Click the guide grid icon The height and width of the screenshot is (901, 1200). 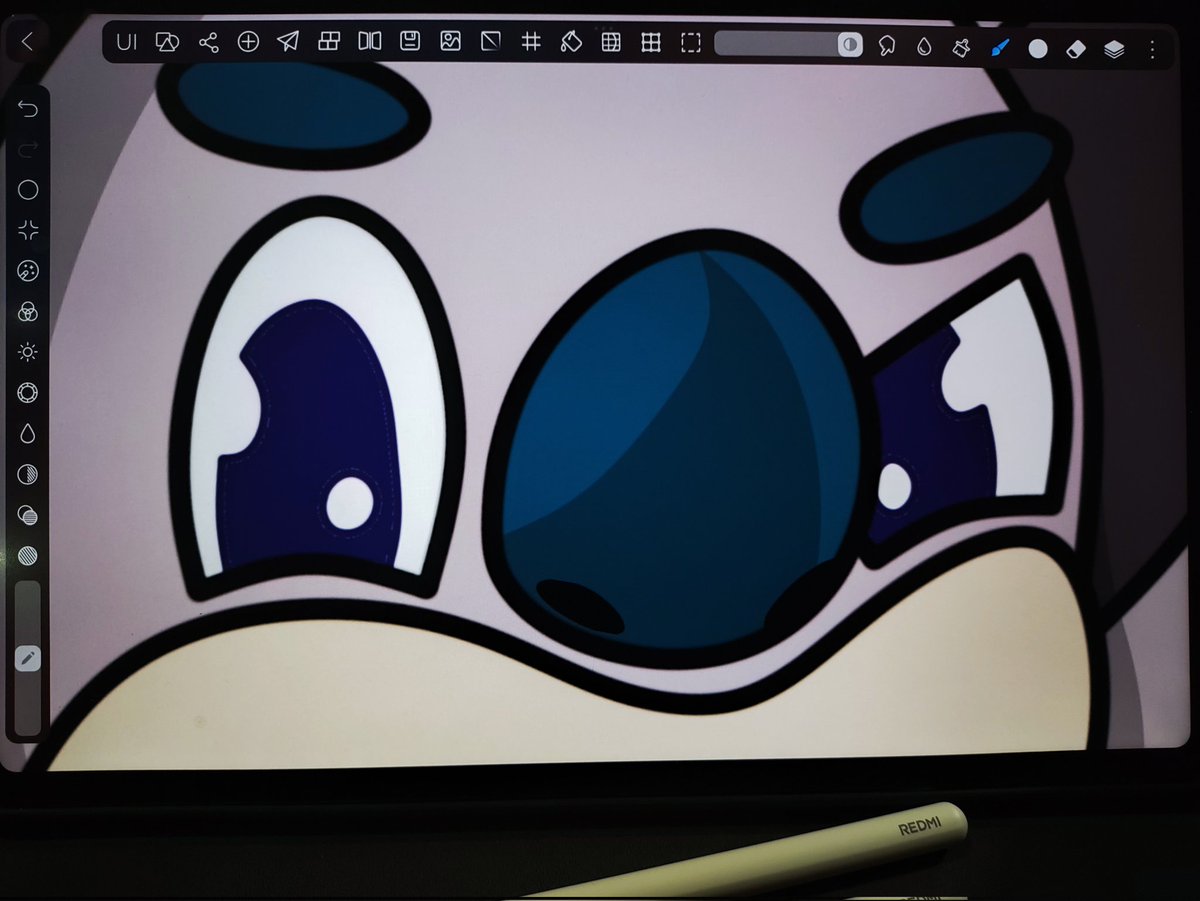651,43
